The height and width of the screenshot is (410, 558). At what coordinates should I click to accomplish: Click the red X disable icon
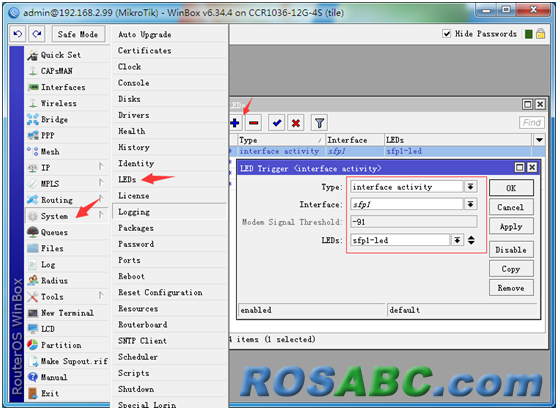point(296,123)
